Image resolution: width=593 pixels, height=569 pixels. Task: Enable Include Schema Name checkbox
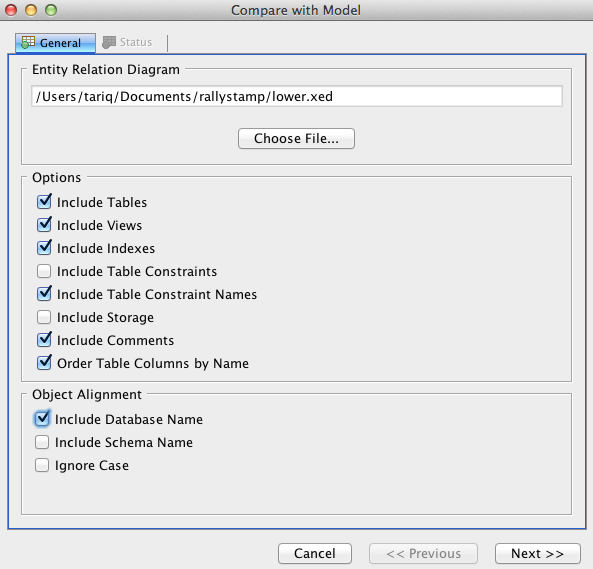coord(42,442)
